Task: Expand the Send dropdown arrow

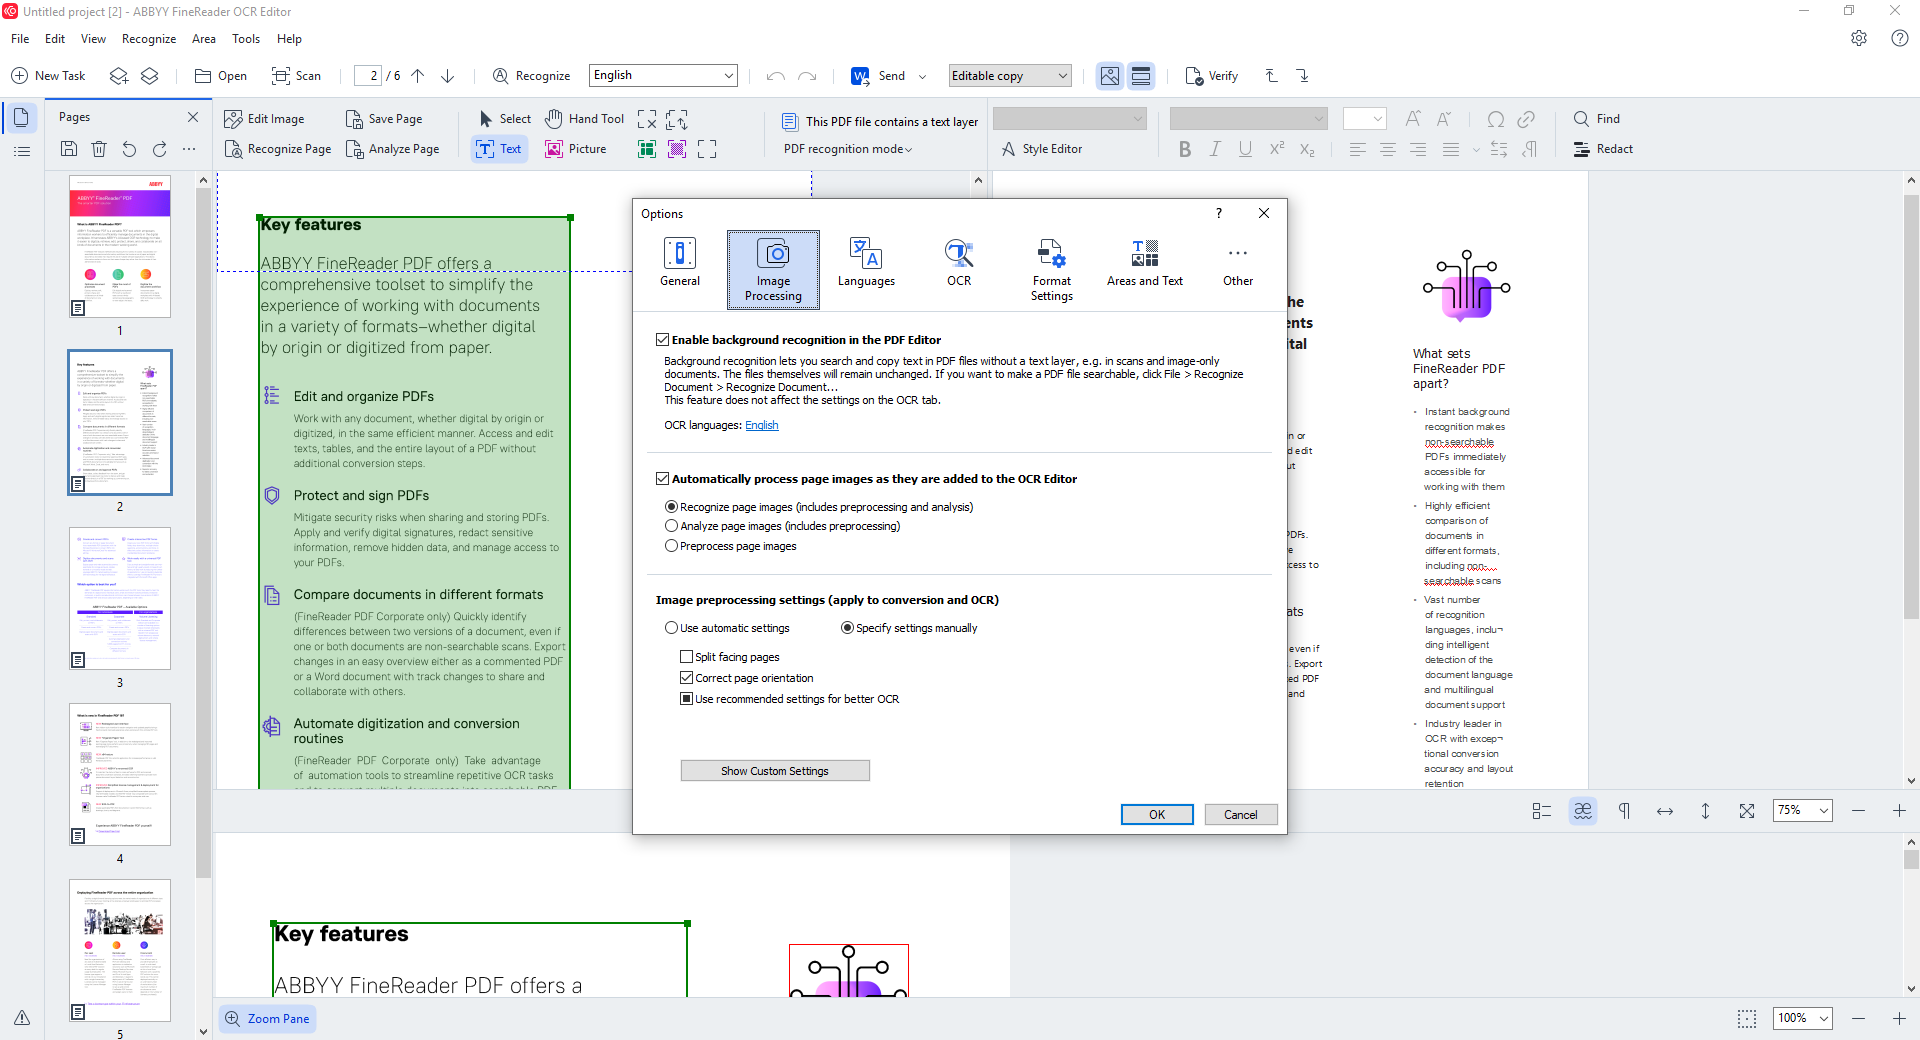Action: coord(922,76)
